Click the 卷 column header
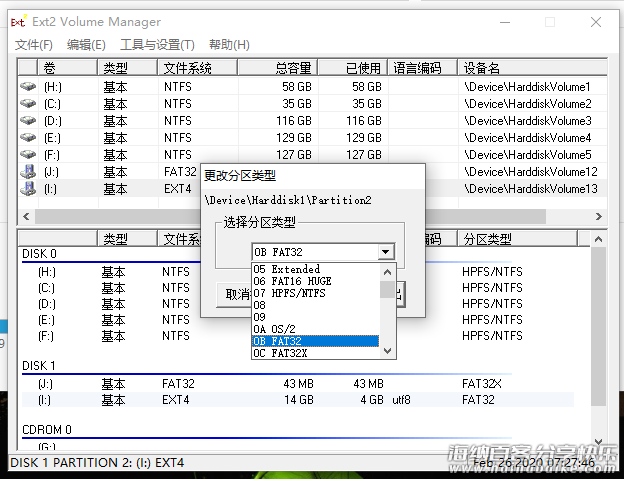Viewport: 624px width, 479px height. [67, 68]
